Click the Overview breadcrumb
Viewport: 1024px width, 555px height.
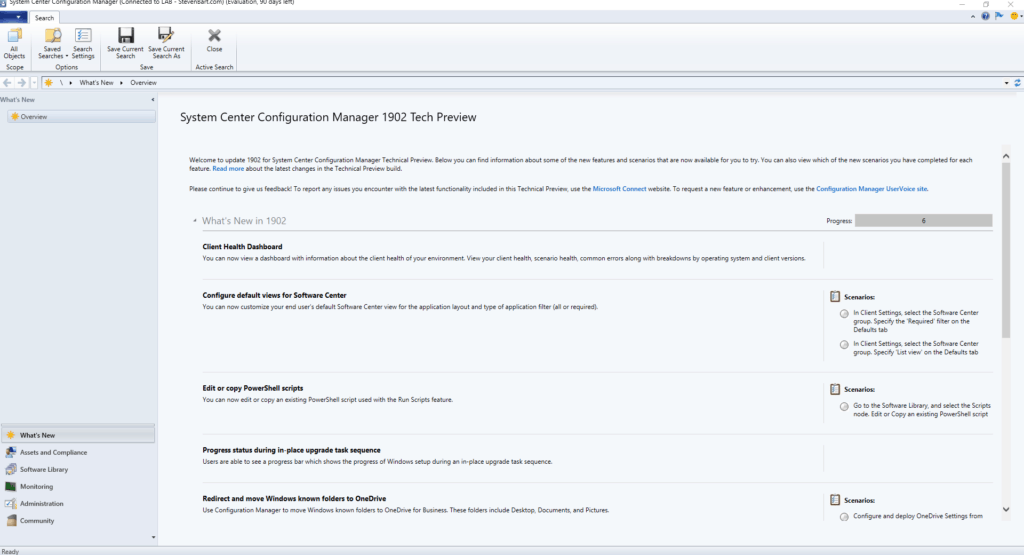click(x=143, y=83)
